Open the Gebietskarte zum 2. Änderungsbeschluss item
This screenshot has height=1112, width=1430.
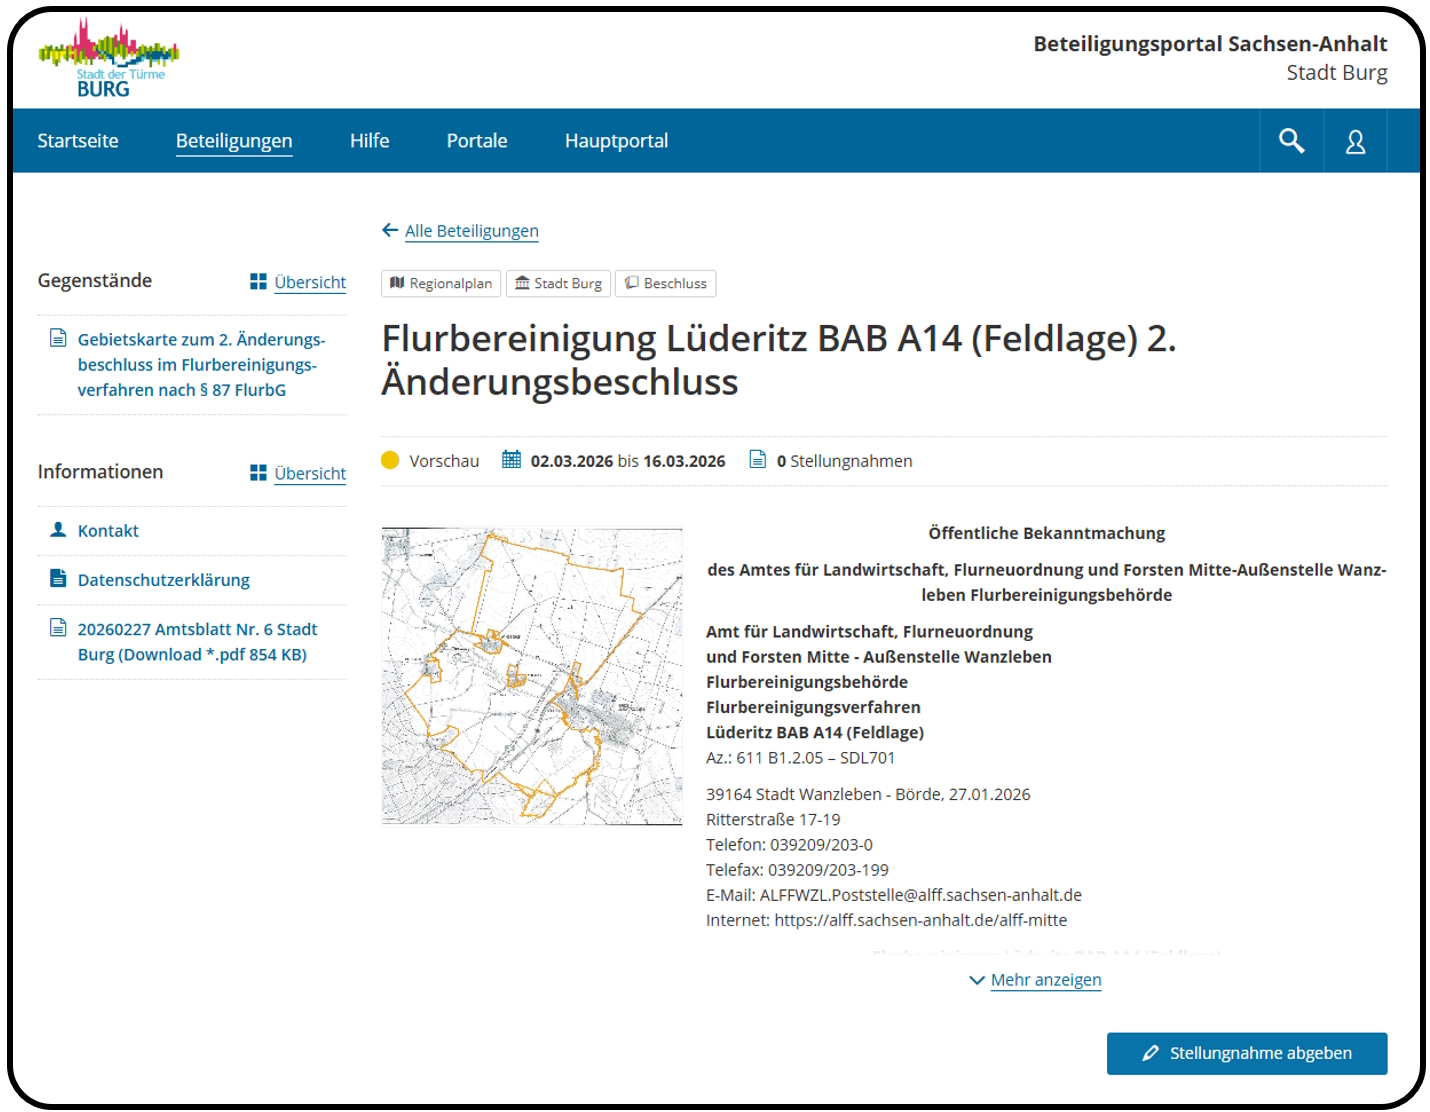200,365
